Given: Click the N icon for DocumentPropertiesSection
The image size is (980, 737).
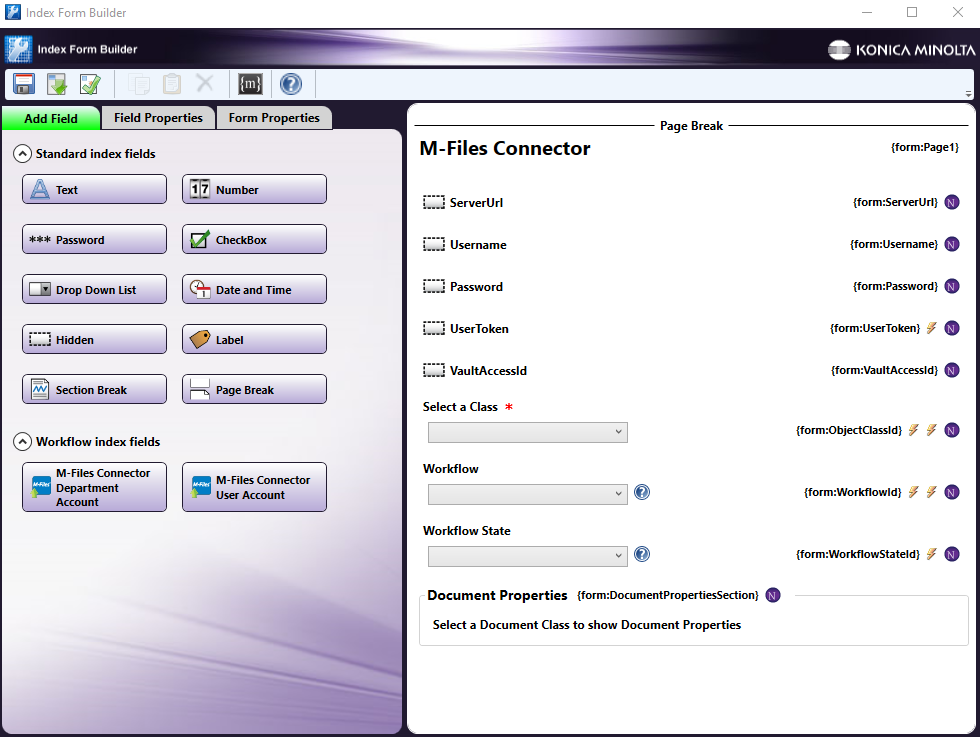Looking at the screenshot, I should [x=773, y=595].
